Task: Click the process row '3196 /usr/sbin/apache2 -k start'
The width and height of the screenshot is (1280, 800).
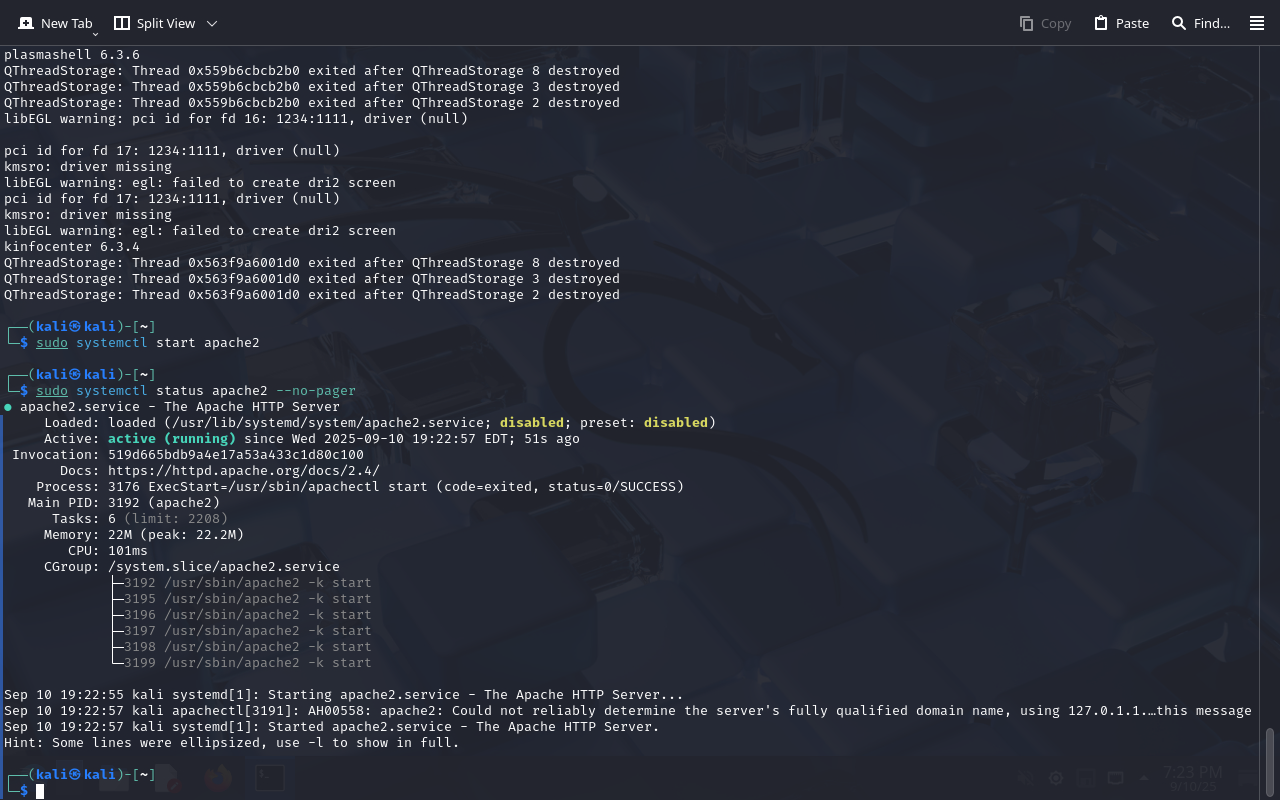Action: pos(247,615)
